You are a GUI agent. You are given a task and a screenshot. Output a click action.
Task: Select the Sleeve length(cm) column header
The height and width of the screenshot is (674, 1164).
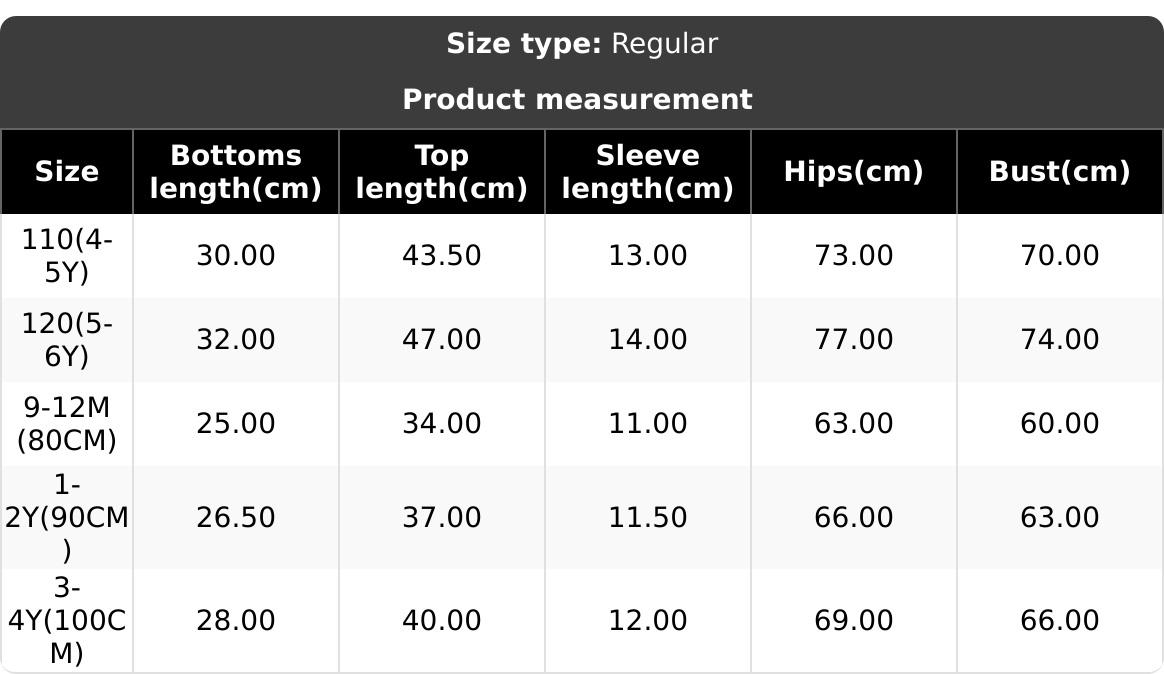click(647, 171)
